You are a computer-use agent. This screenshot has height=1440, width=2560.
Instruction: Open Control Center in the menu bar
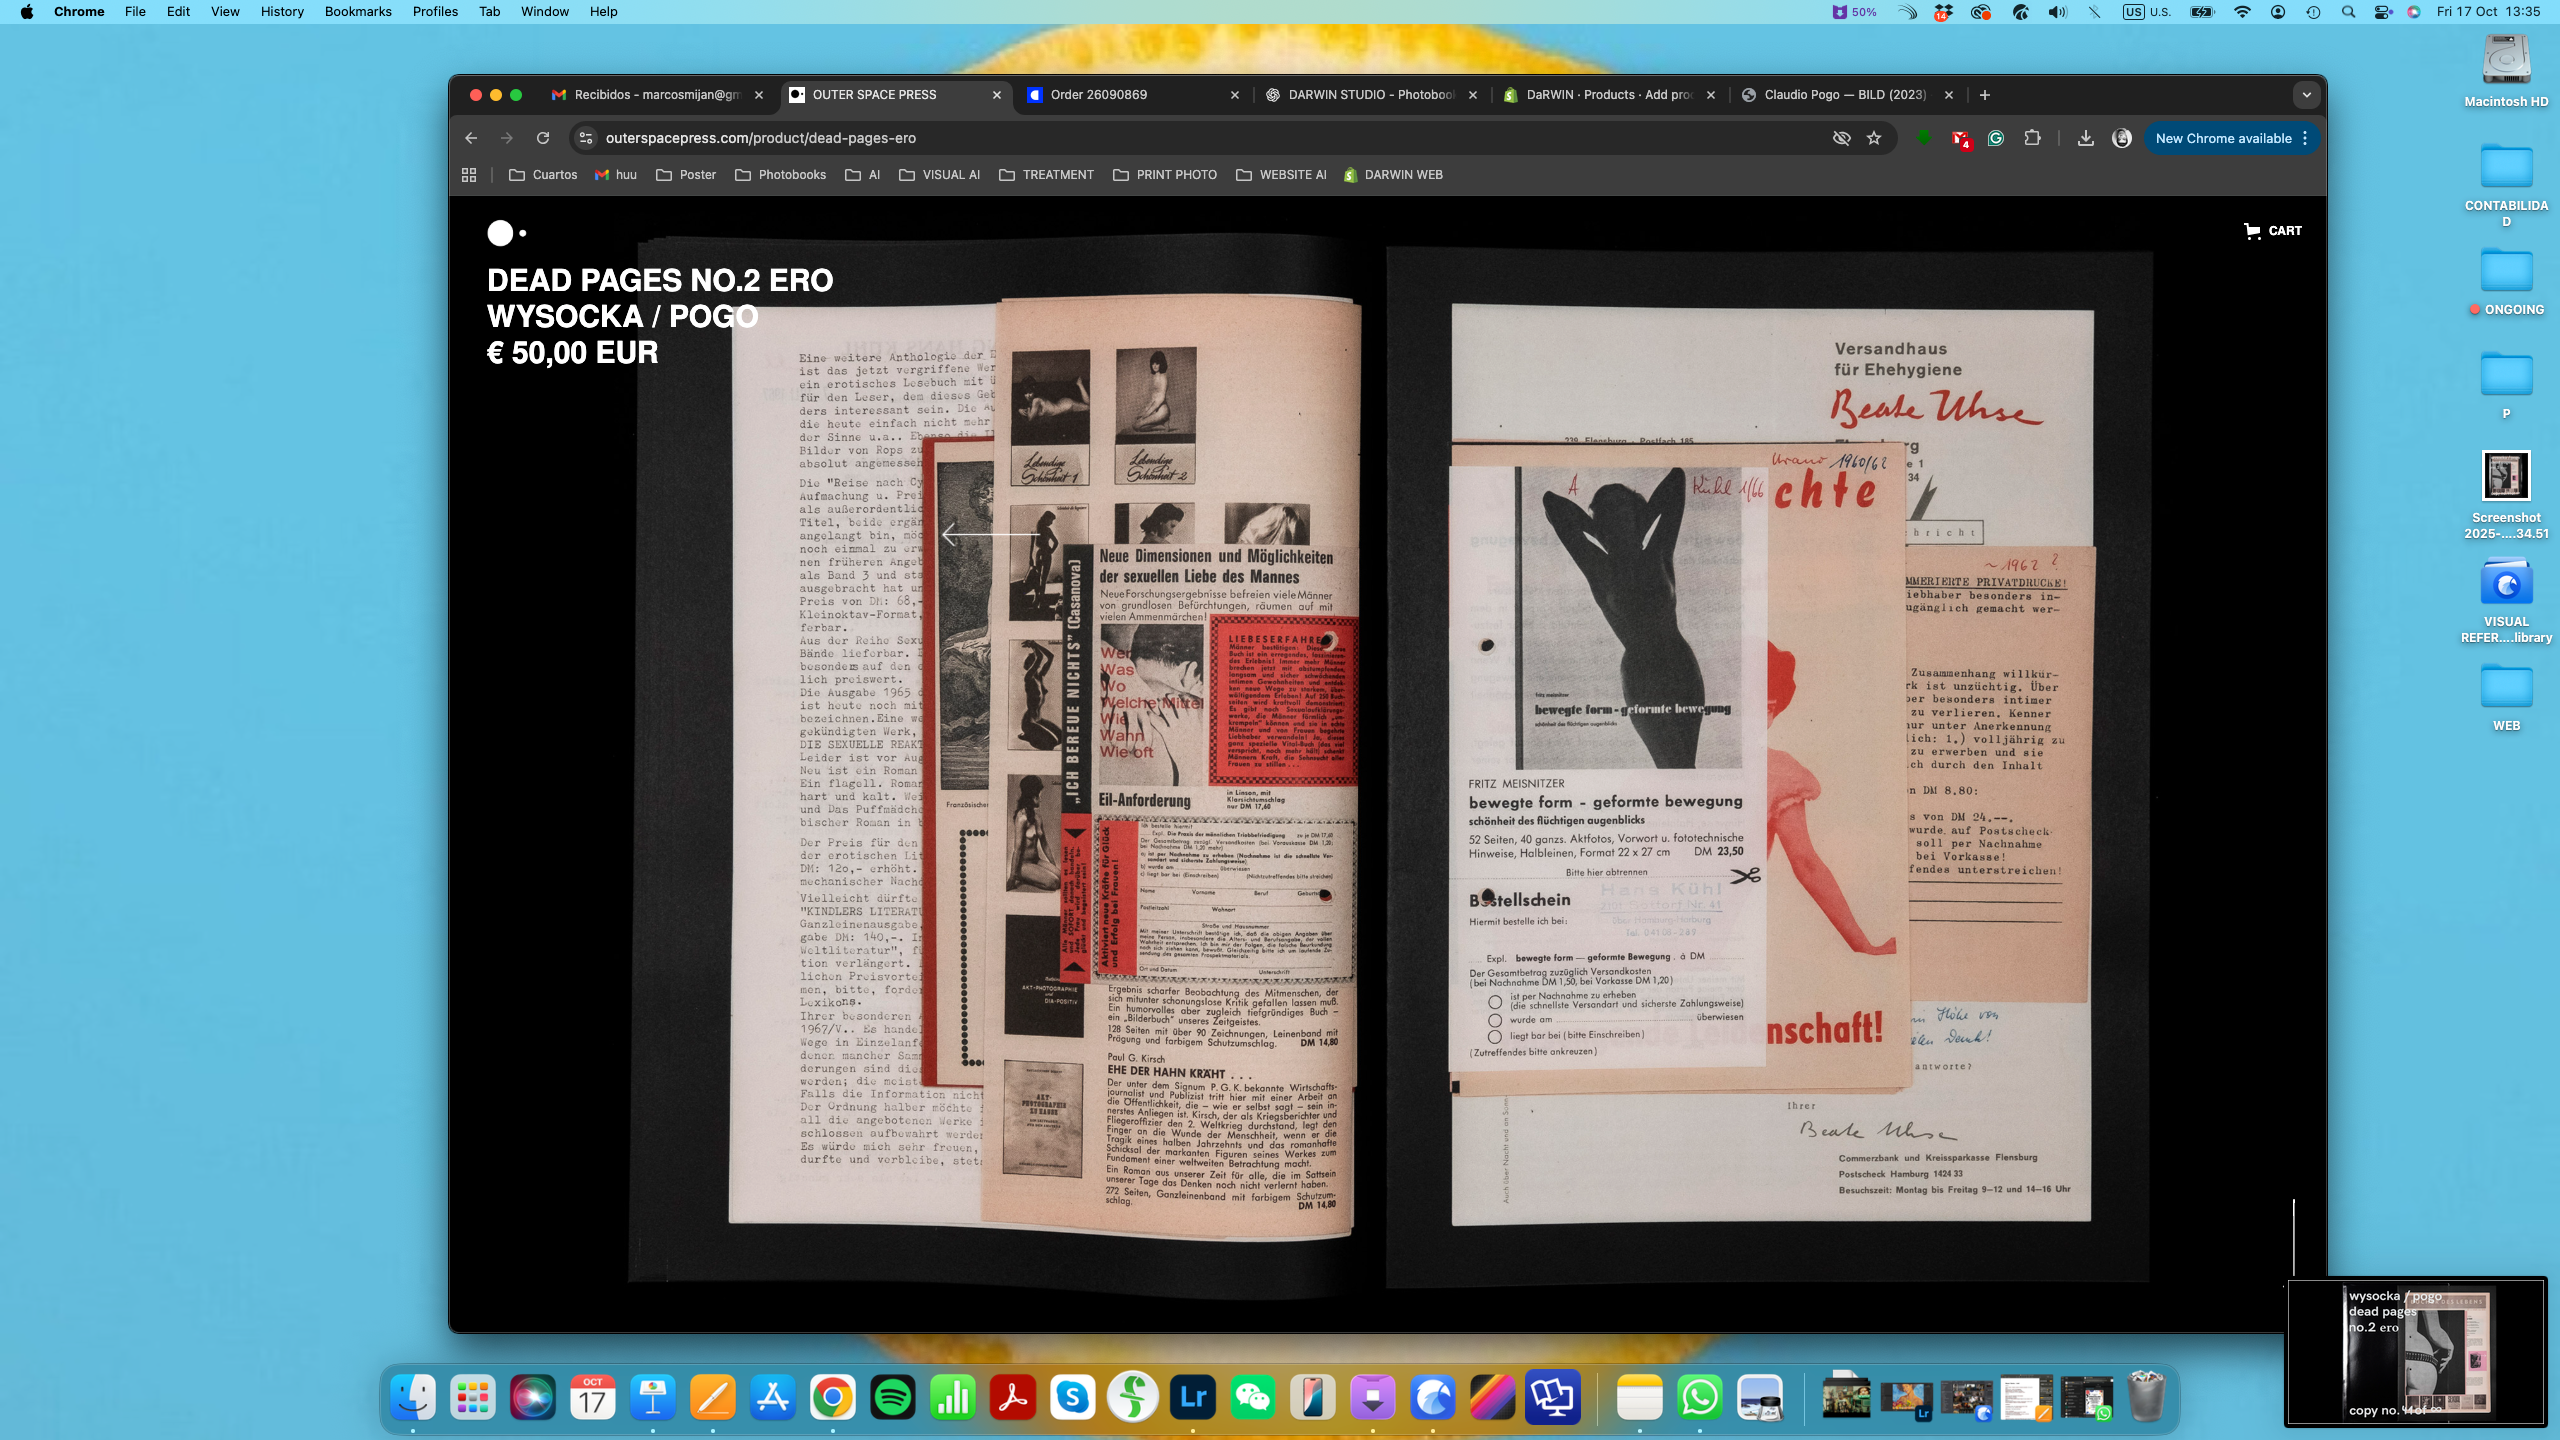[2383, 12]
